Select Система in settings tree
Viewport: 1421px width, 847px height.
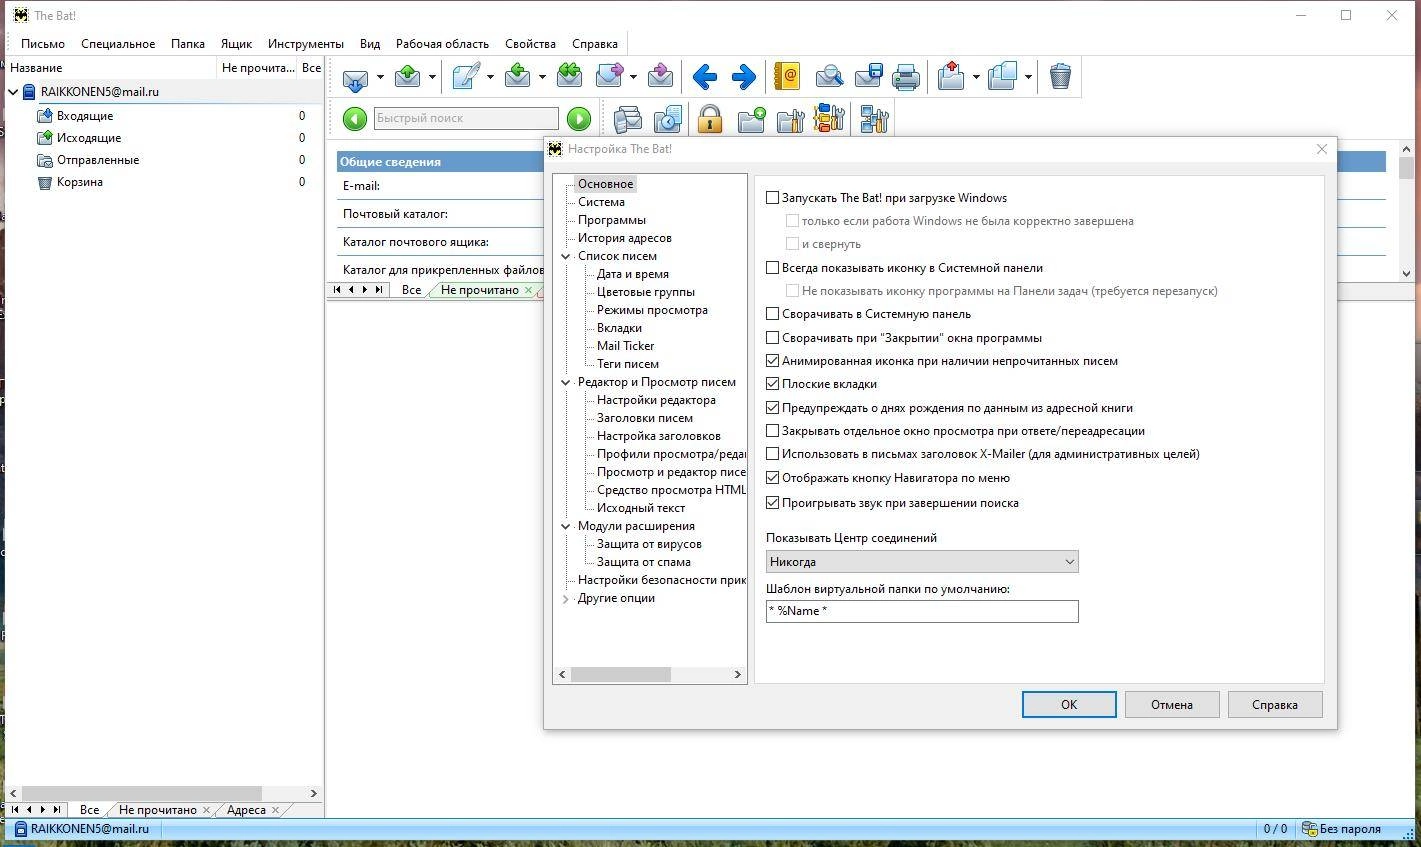pos(601,202)
